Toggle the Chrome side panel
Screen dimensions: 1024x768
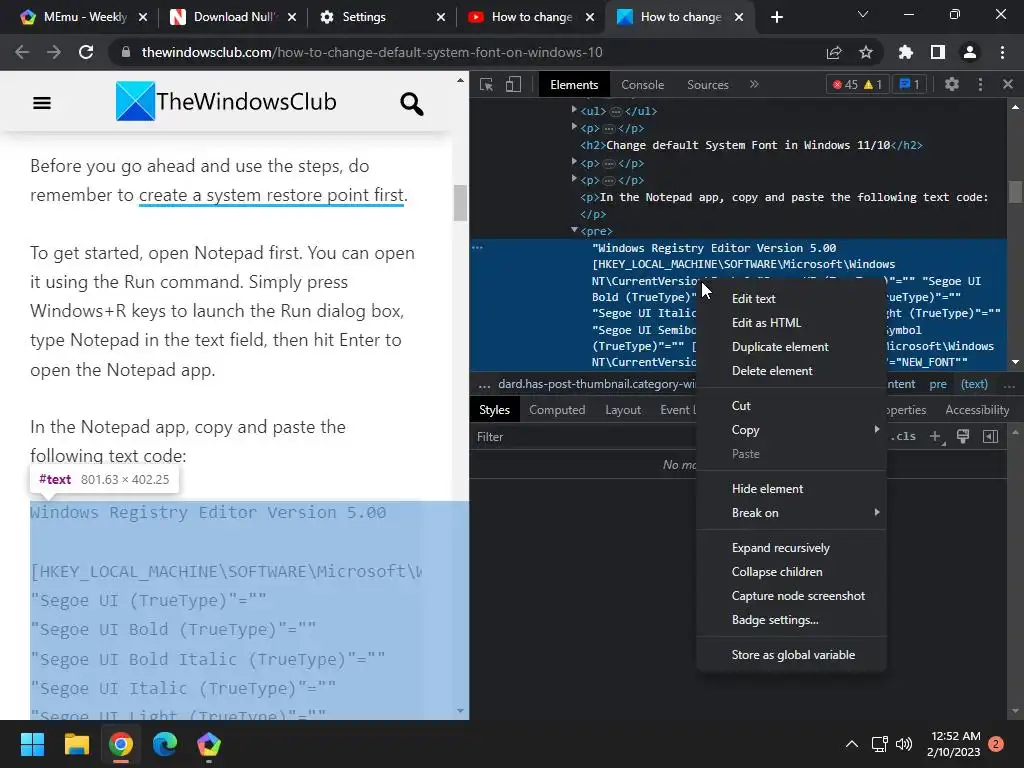938,52
